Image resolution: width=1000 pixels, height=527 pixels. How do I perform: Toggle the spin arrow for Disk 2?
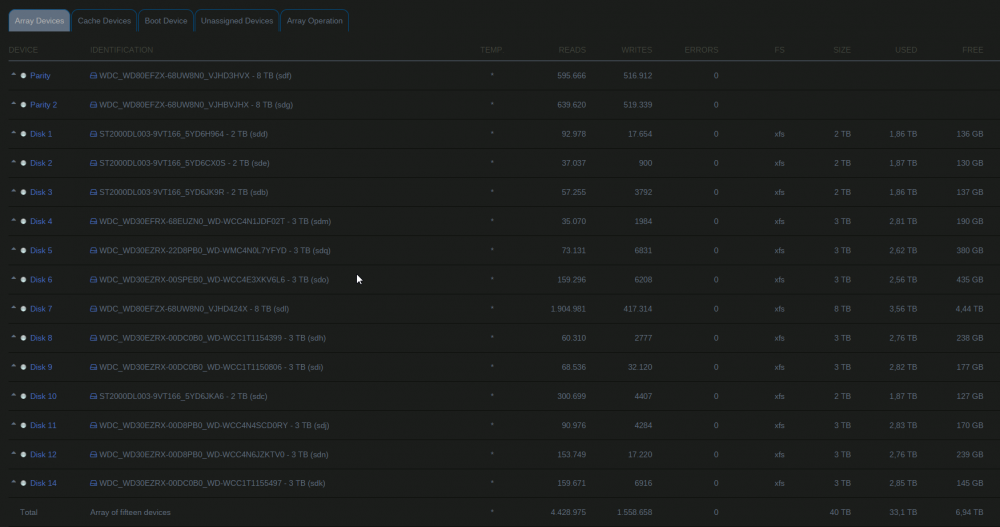(13, 162)
